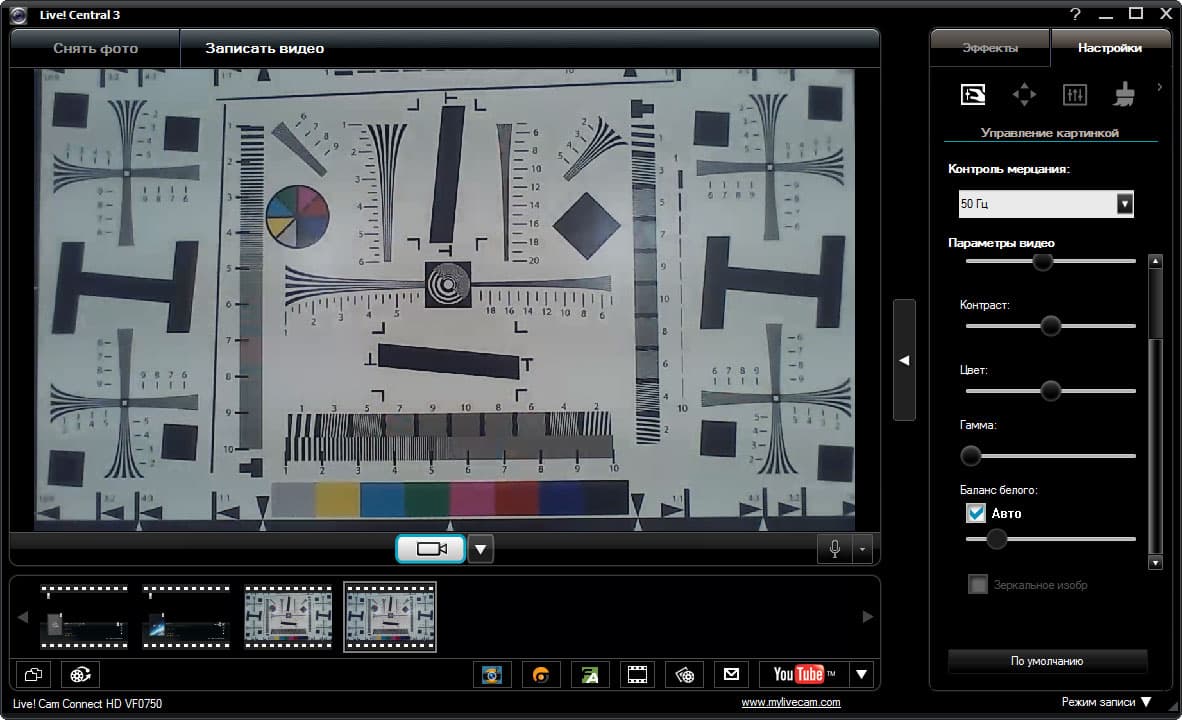Open the equalizer sliders settings icon
This screenshot has width=1182, height=720.
pyautogui.click(x=1074, y=94)
